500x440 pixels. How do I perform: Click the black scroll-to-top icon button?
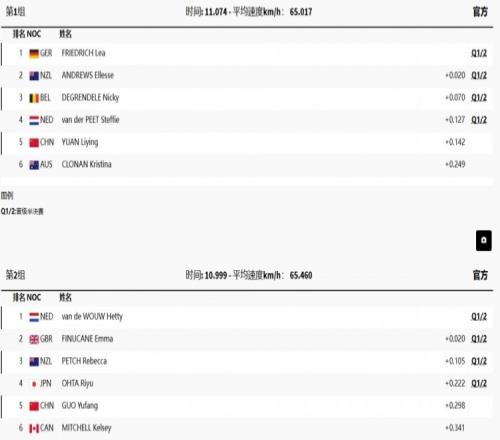484,240
